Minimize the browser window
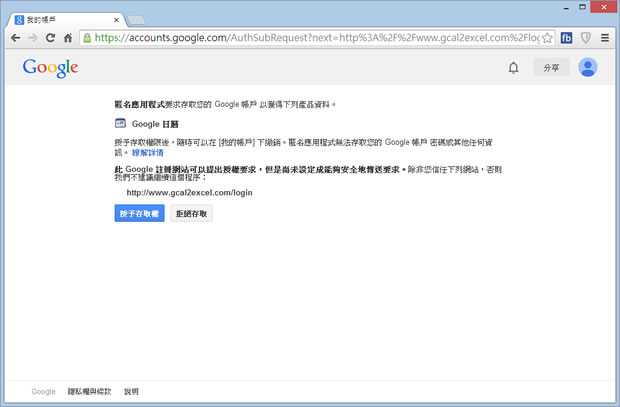The width and height of the screenshot is (620, 407). point(566,7)
